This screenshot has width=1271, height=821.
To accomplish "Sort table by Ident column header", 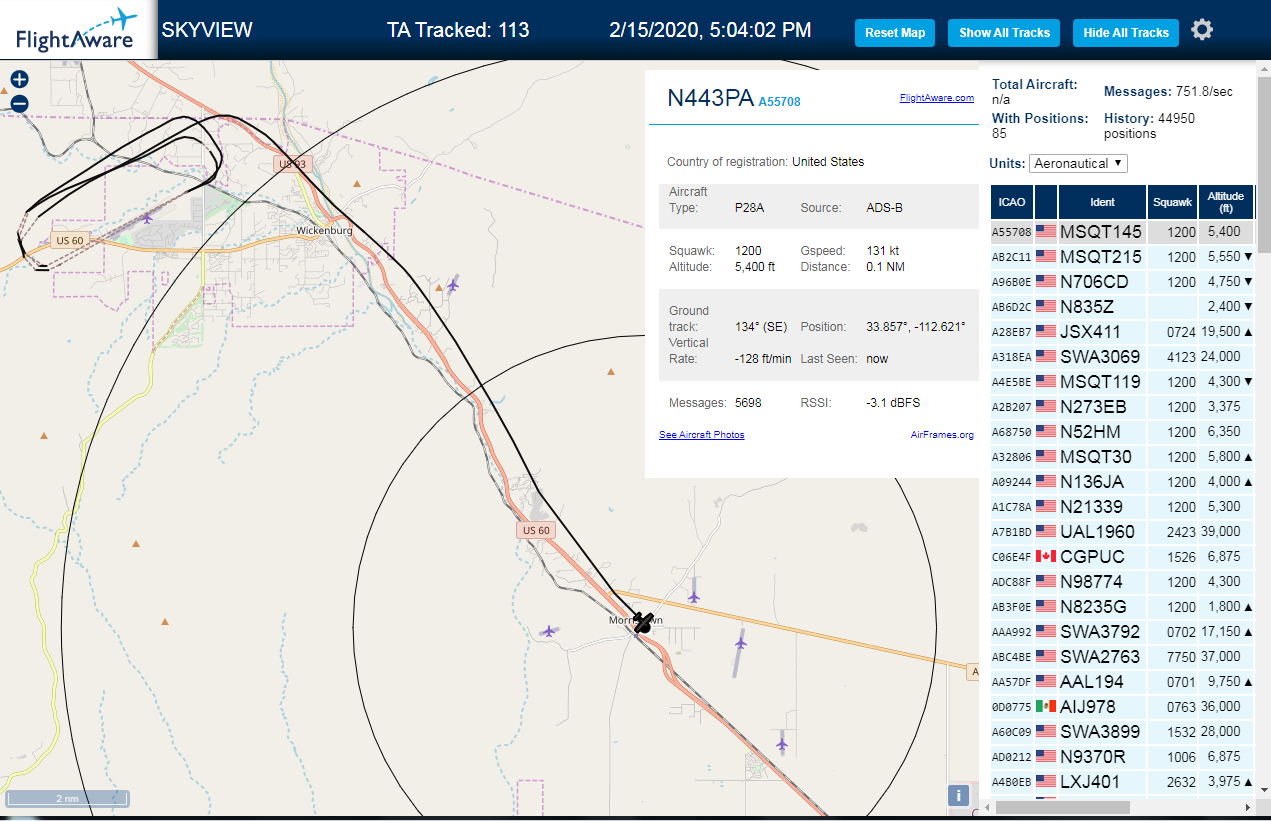I will 1102,202.
